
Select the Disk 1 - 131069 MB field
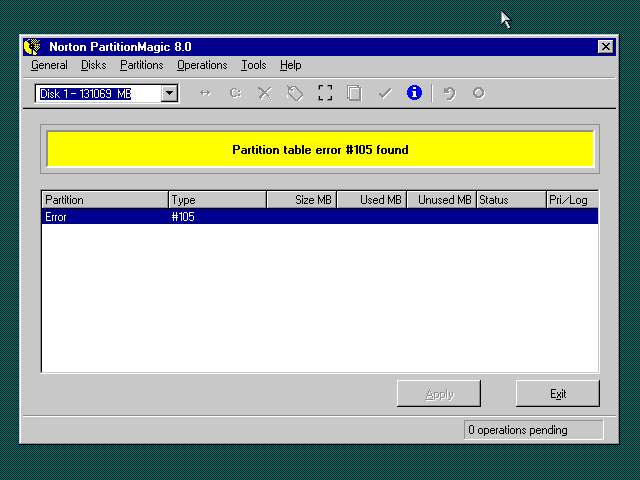[x=99, y=93]
